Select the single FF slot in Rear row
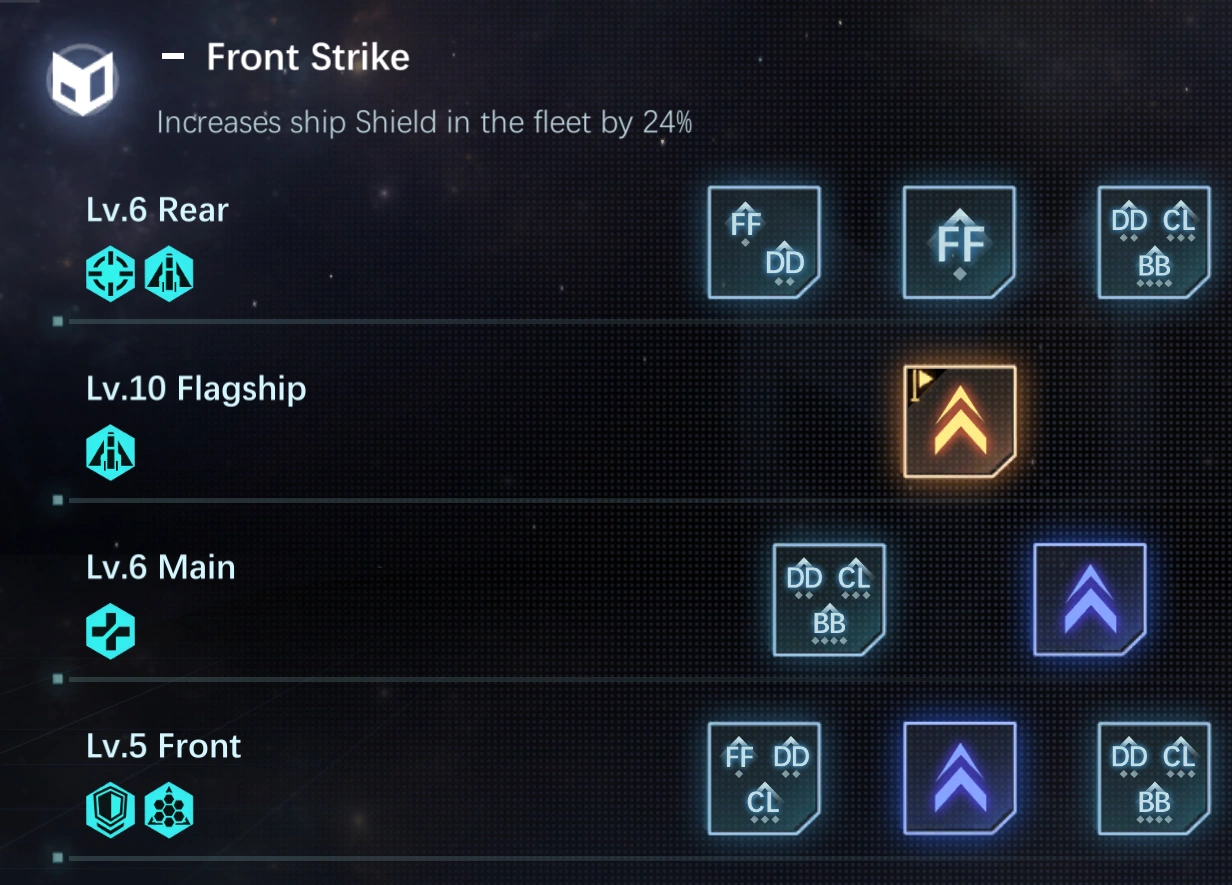This screenshot has width=1232, height=885. pos(959,243)
